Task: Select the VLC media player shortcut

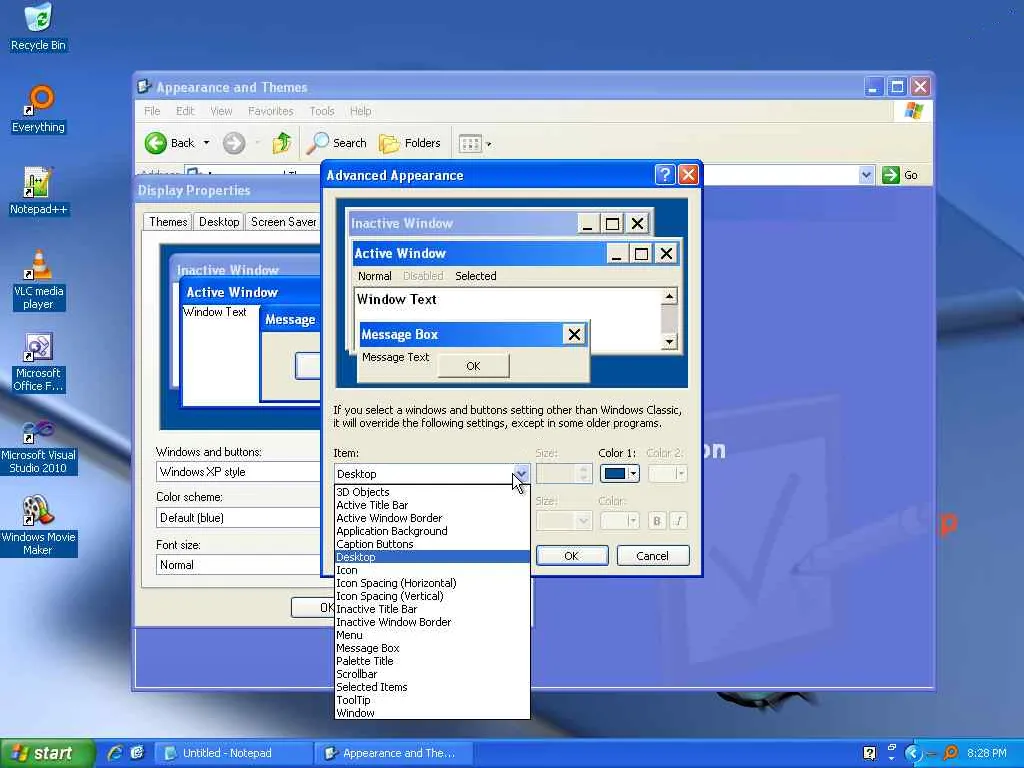Action: click(38, 280)
